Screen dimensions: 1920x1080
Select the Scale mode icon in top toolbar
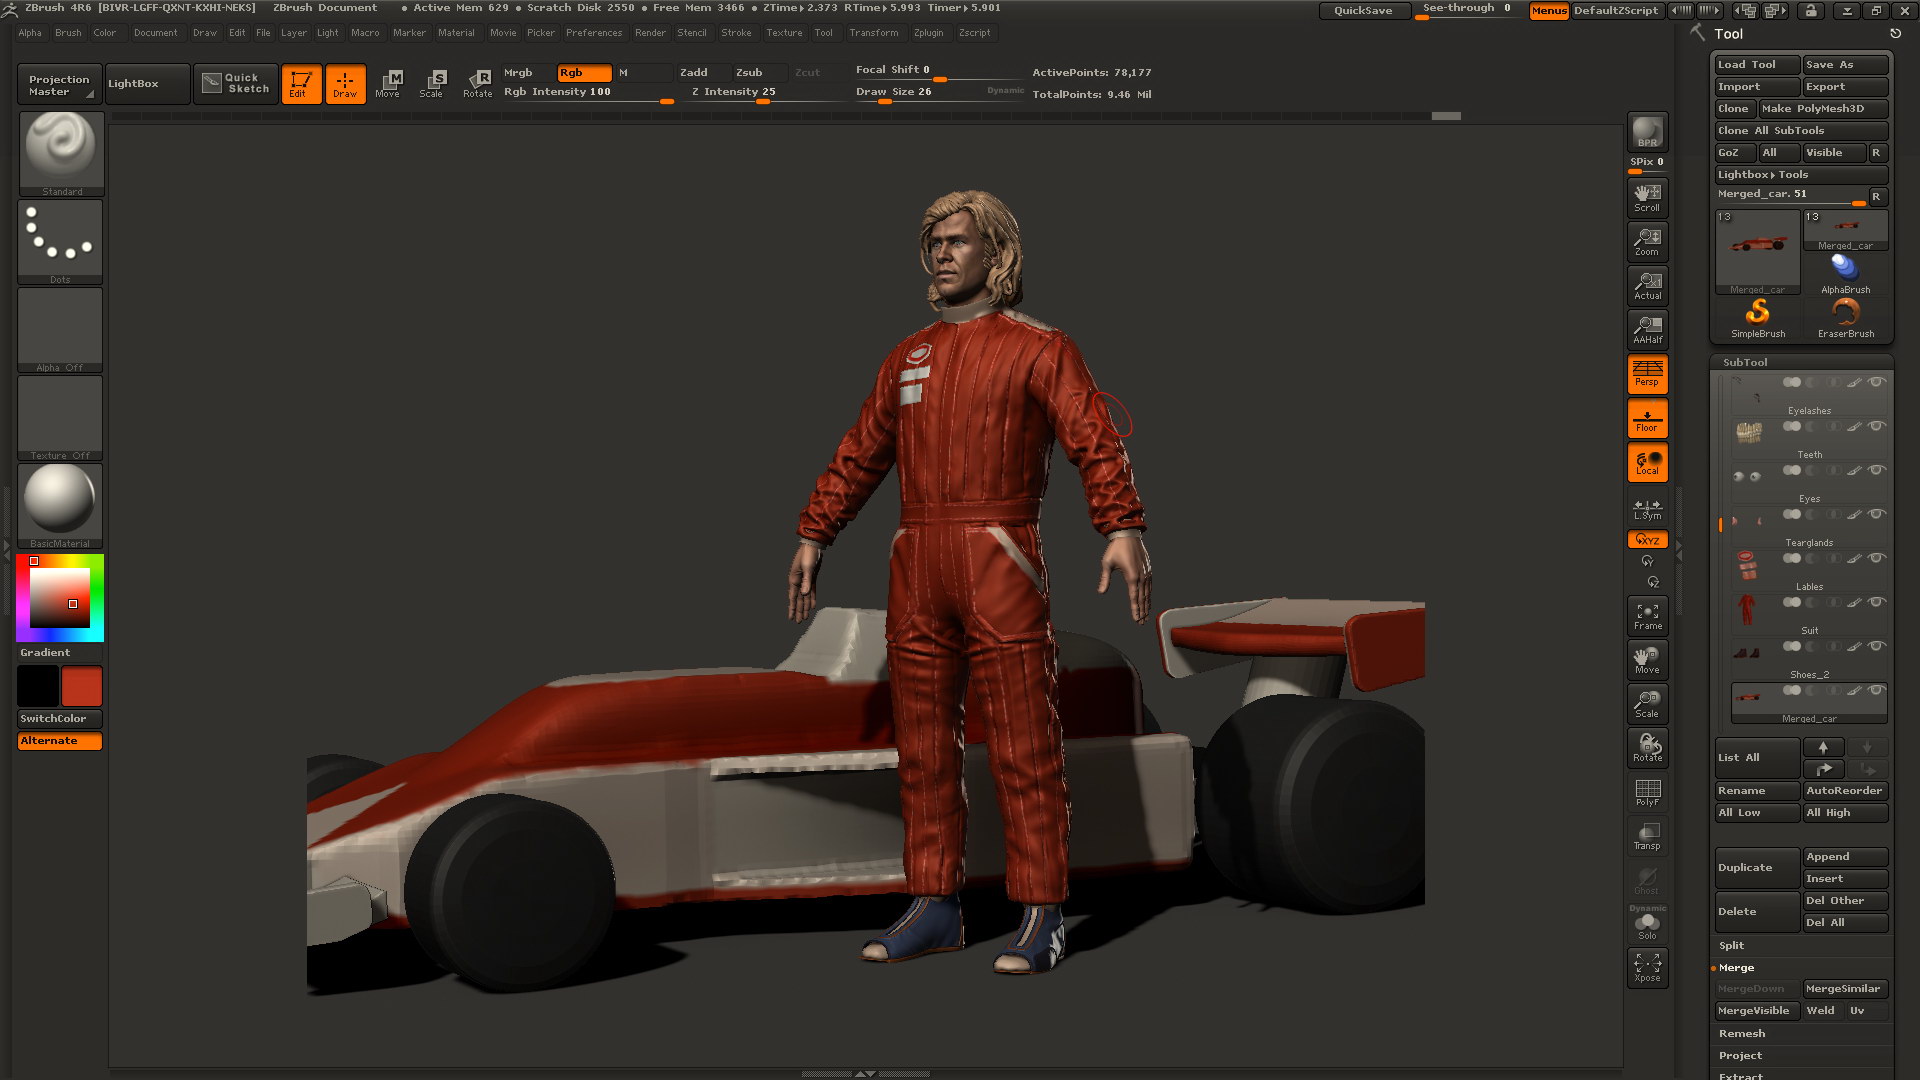tap(432, 84)
